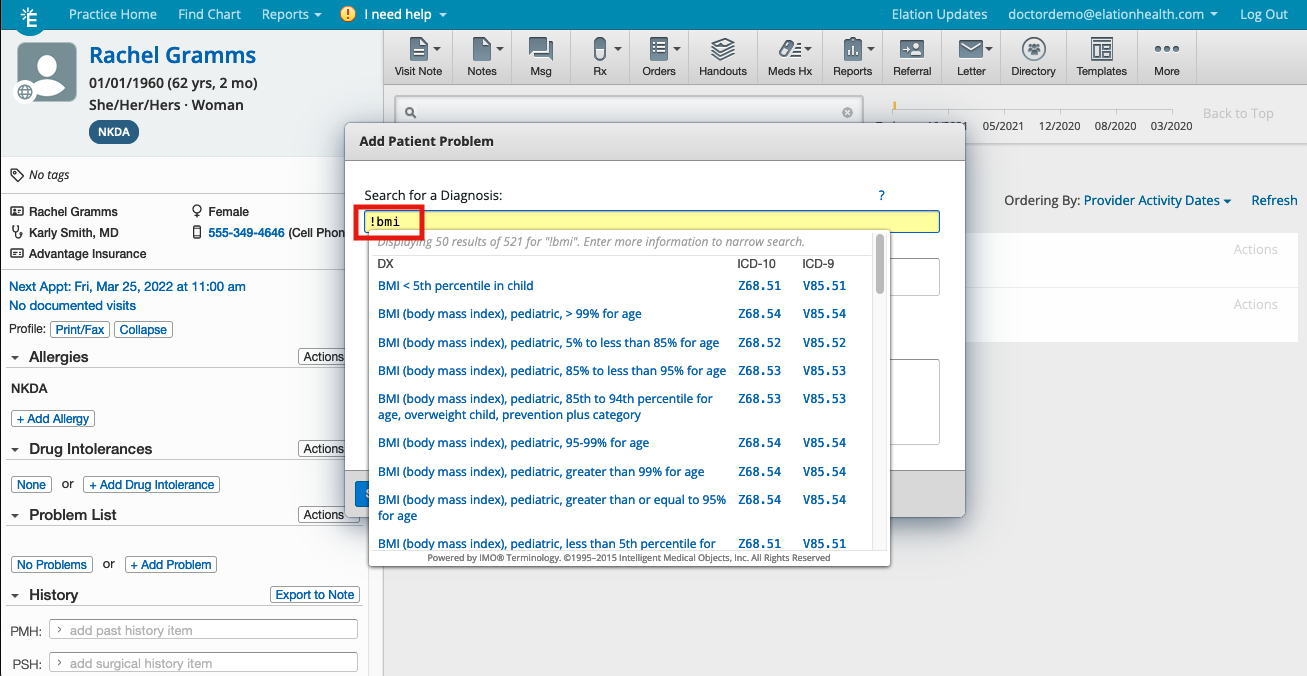Viewport: 1307px width, 676px height.
Task: Collapse the Problem List section
Action: [16, 516]
